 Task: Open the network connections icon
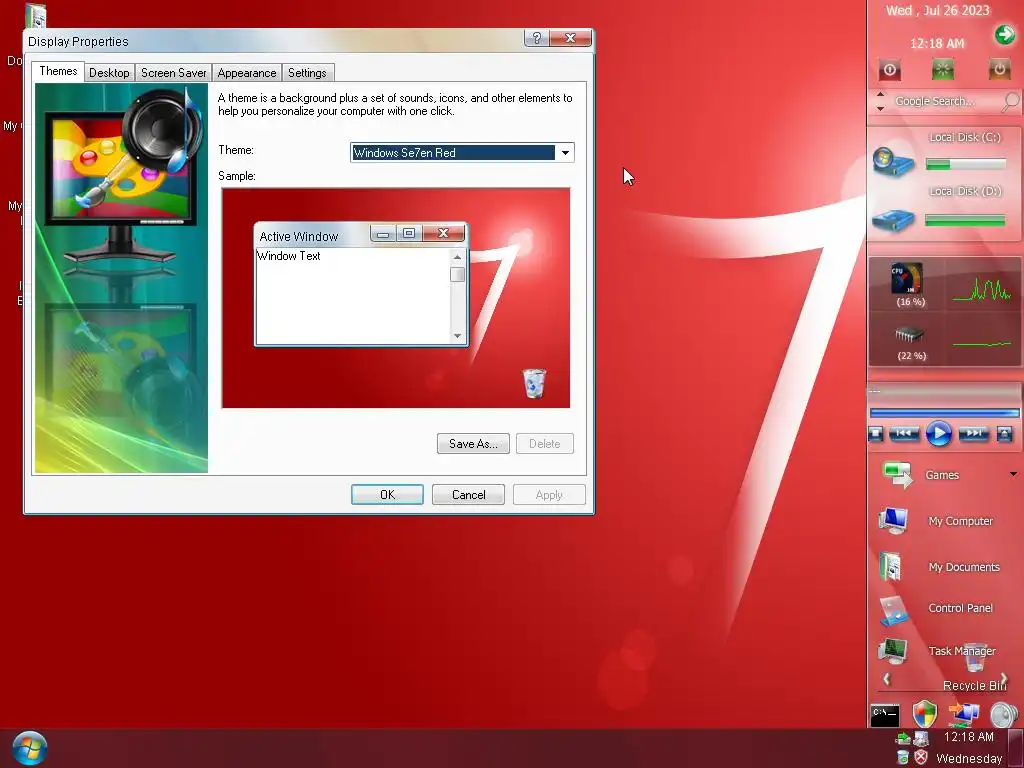[x=964, y=714]
